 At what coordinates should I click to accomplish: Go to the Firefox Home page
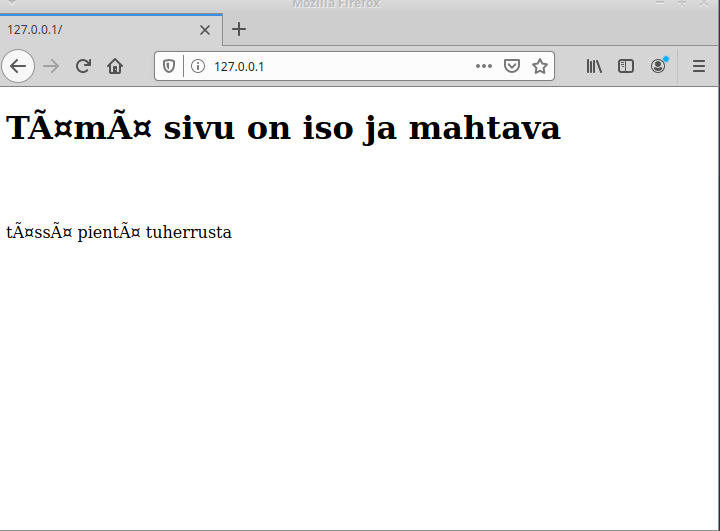[115, 66]
